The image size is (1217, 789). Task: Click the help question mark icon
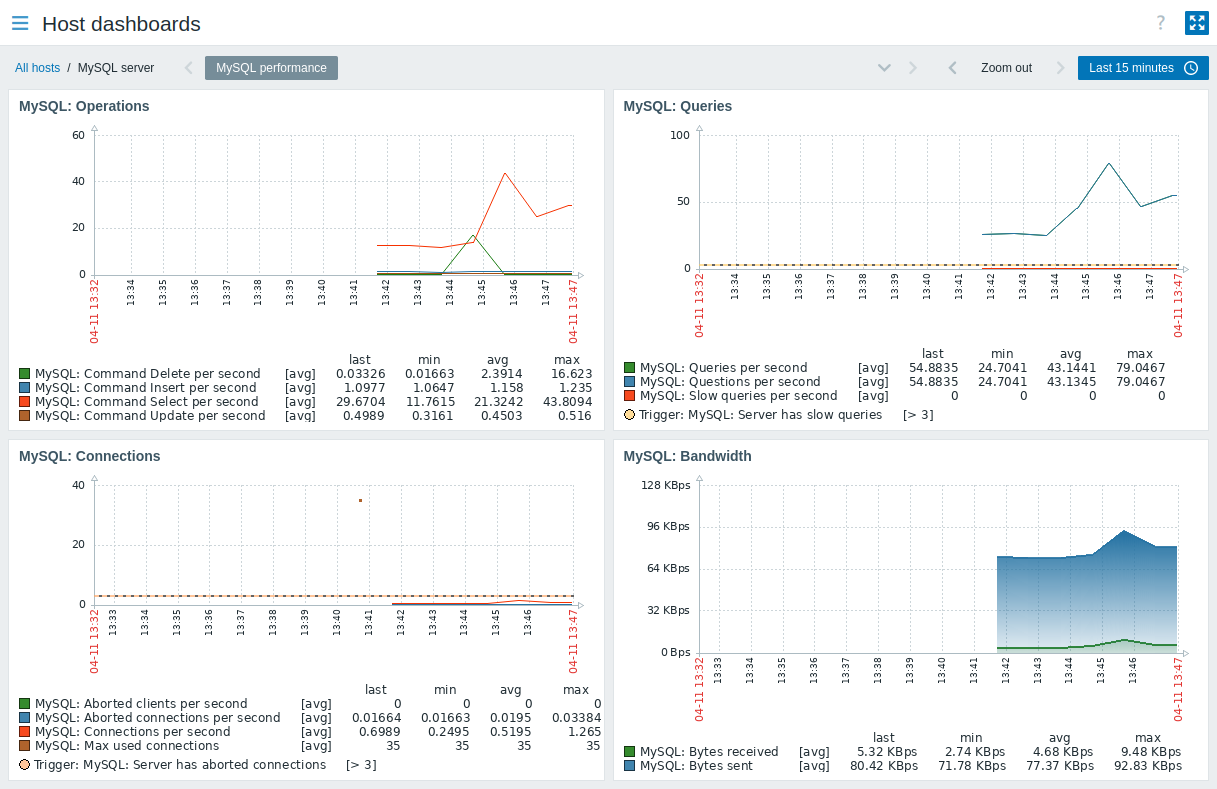tap(1159, 23)
